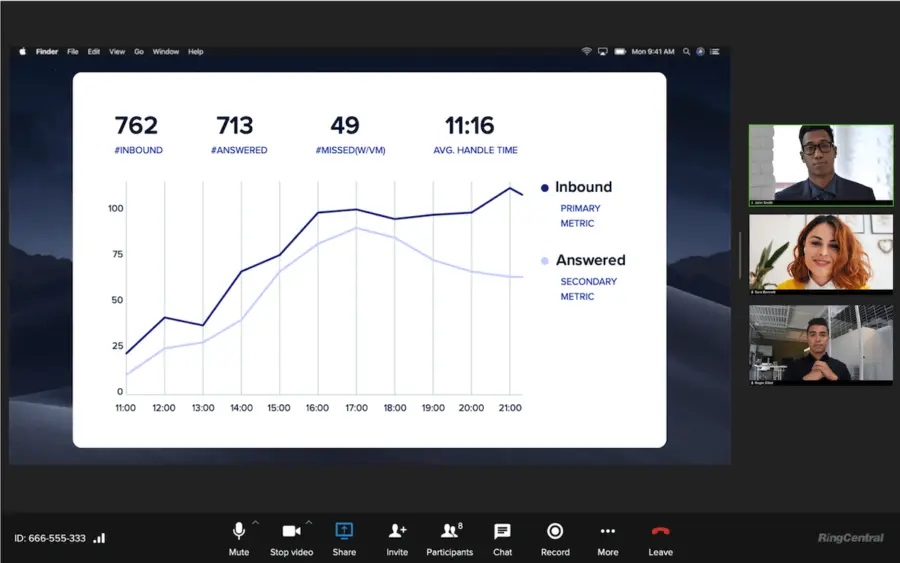Leave the meeting via red phone icon

coord(660,531)
